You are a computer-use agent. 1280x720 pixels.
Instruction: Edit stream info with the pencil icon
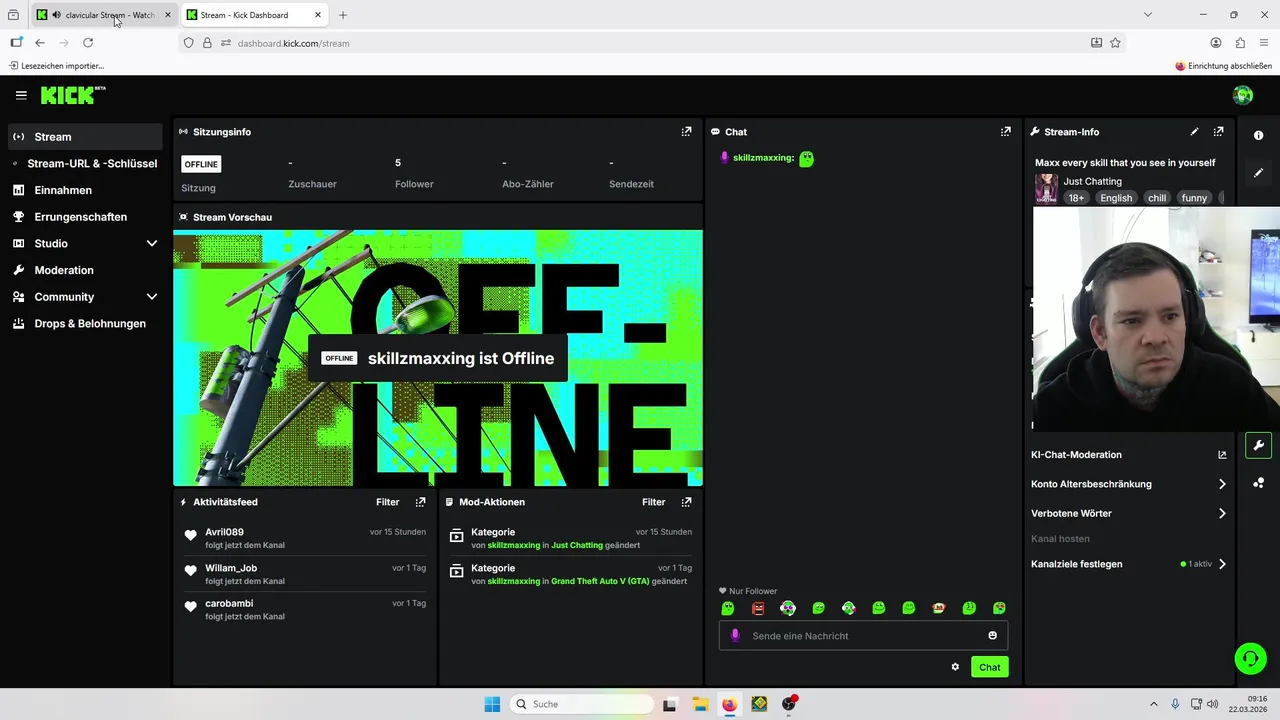tap(1194, 131)
